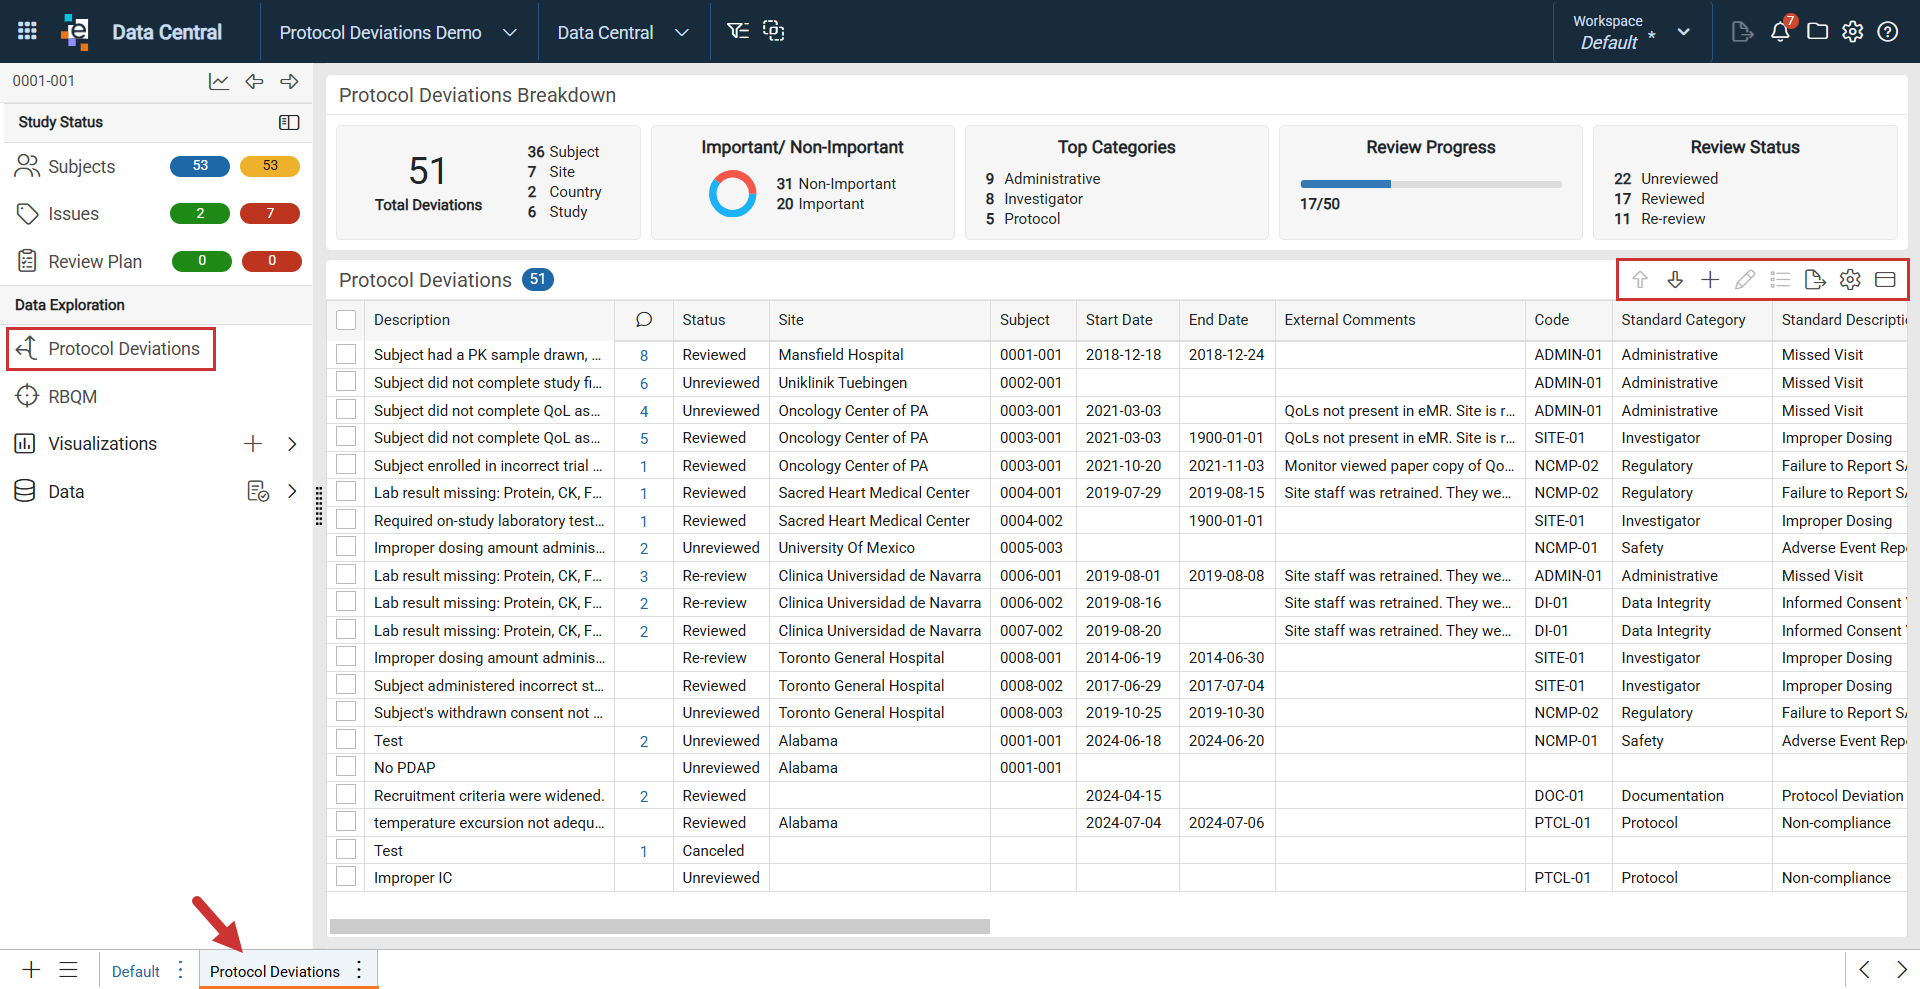Toggle the card view icon in toolbar

[x=1885, y=280]
